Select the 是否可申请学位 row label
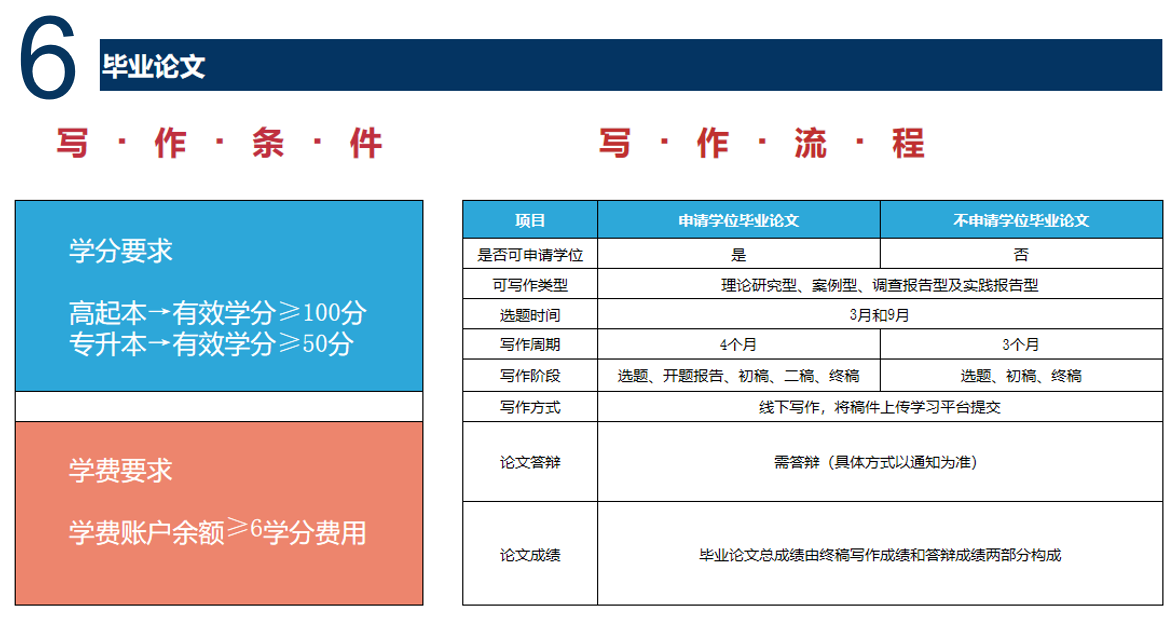Image resolution: width=1172 pixels, height=617 pixels. click(x=530, y=254)
